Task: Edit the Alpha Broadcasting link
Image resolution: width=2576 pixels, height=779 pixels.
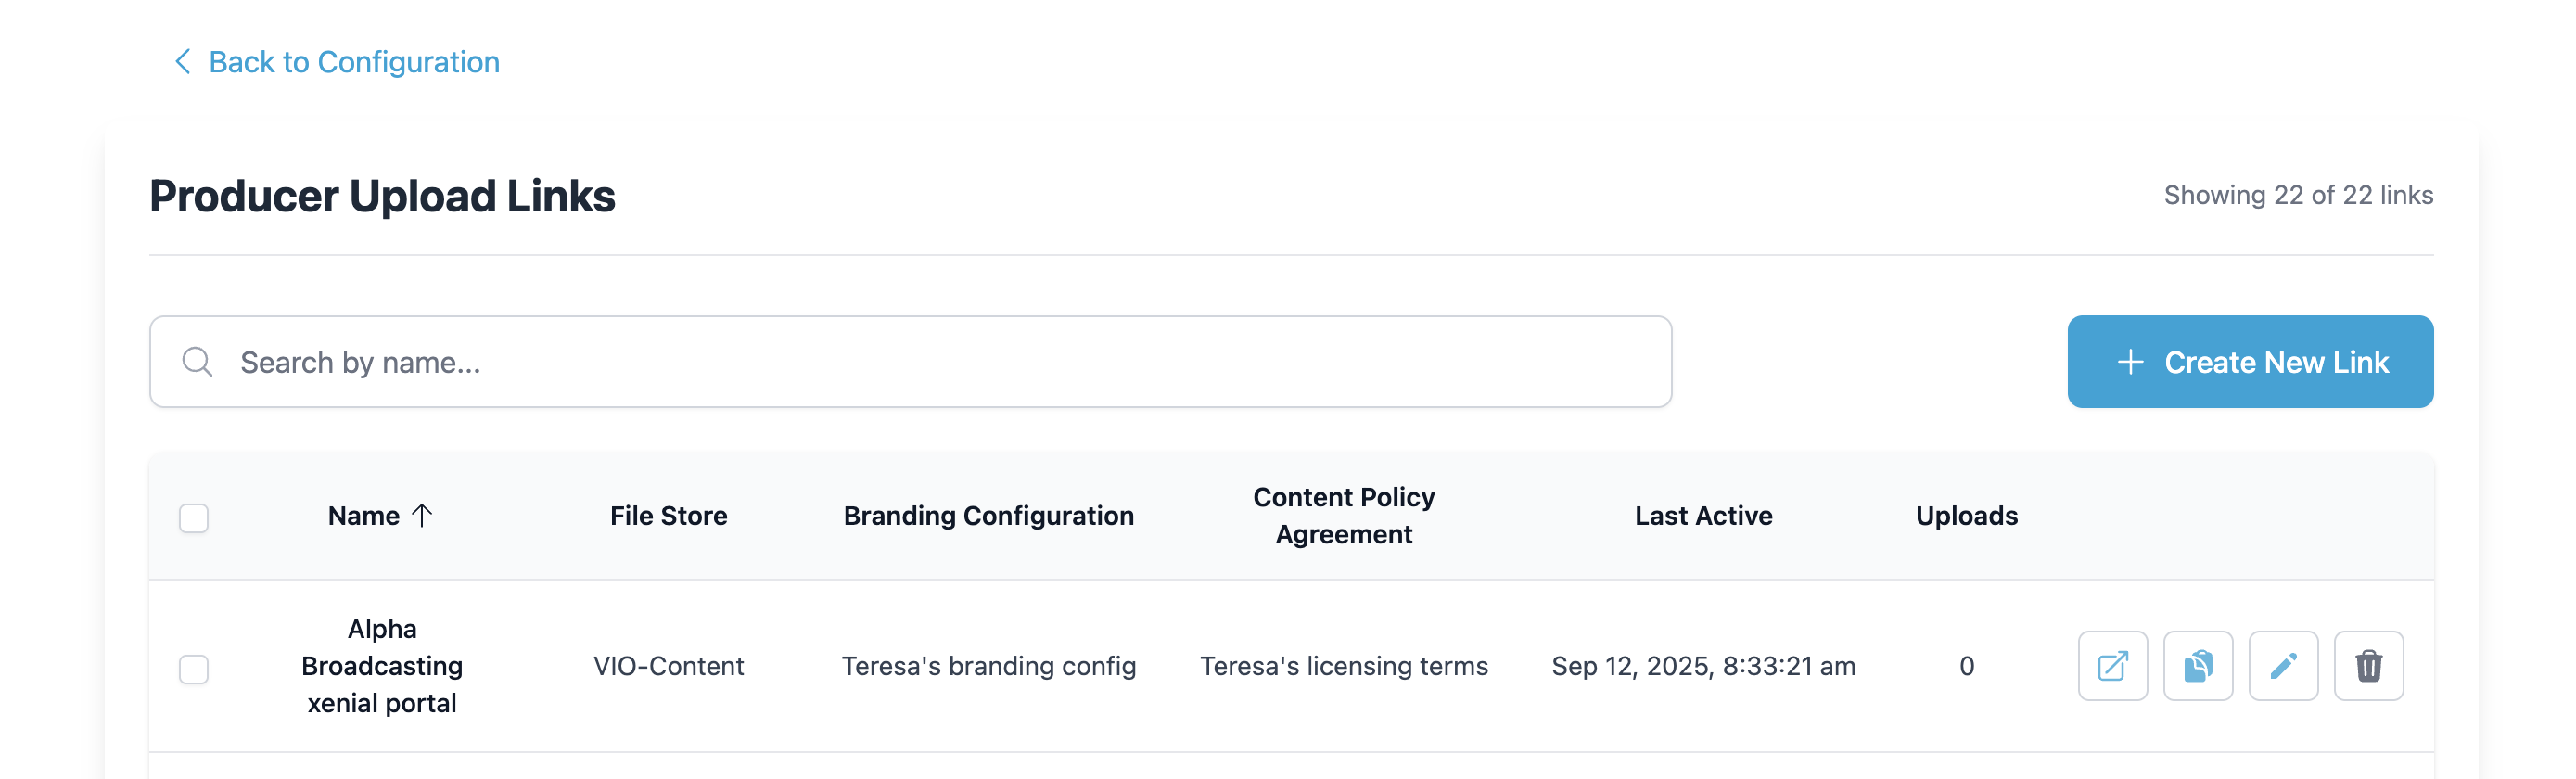Action: pyautogui.click(x=2283, y=666)
